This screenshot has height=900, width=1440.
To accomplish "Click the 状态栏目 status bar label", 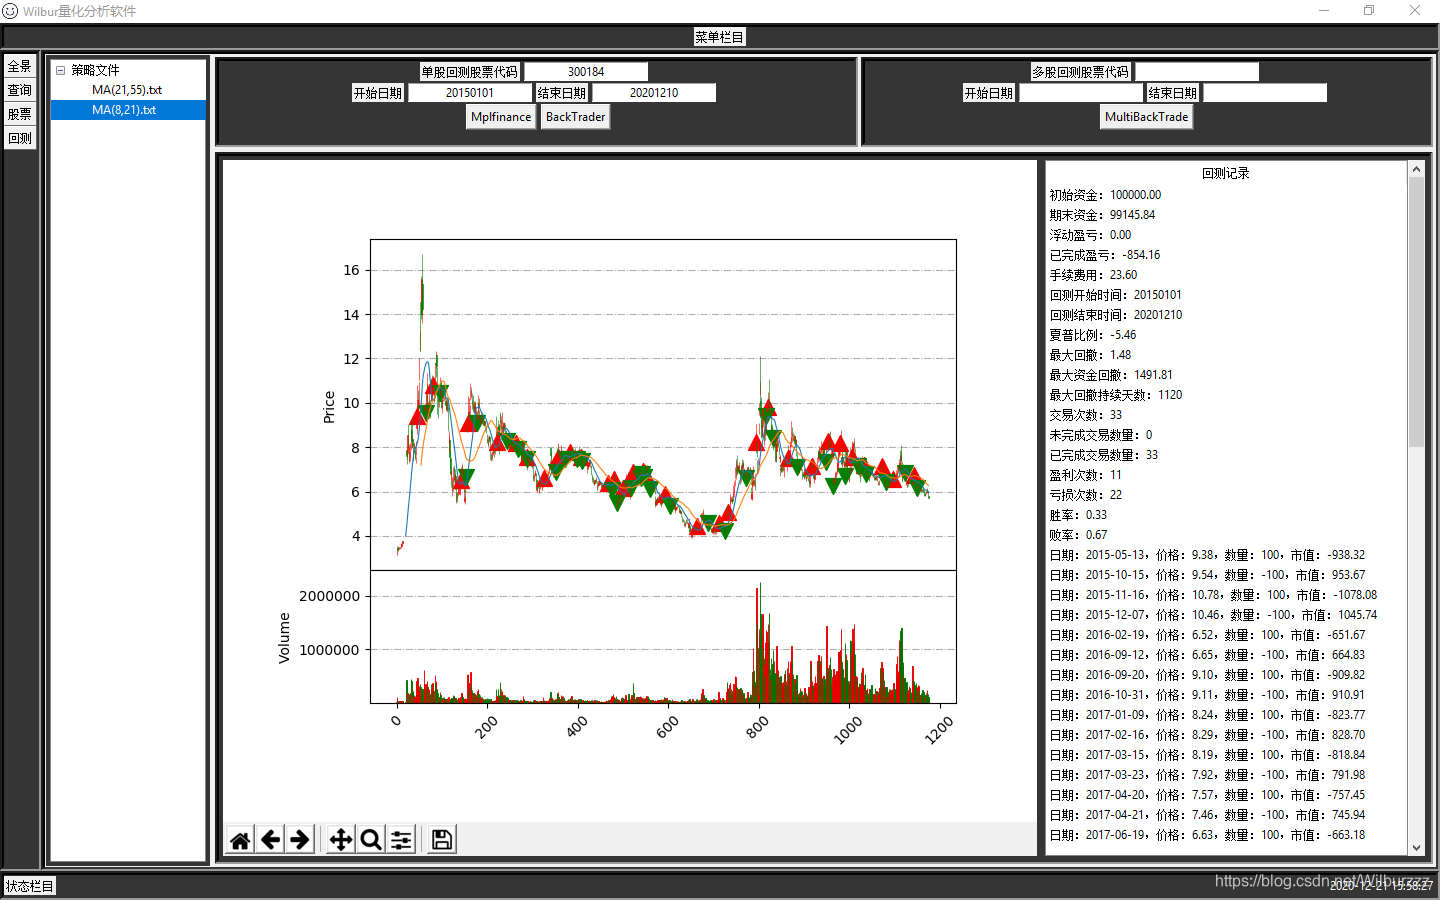I will click(30, 886).
